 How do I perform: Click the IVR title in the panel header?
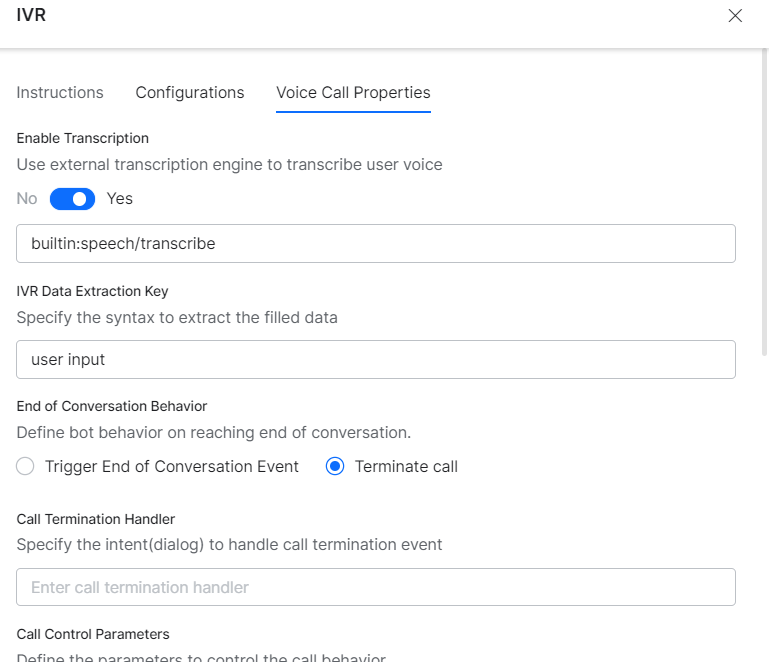pyautogui.click(x=32, y=16)
